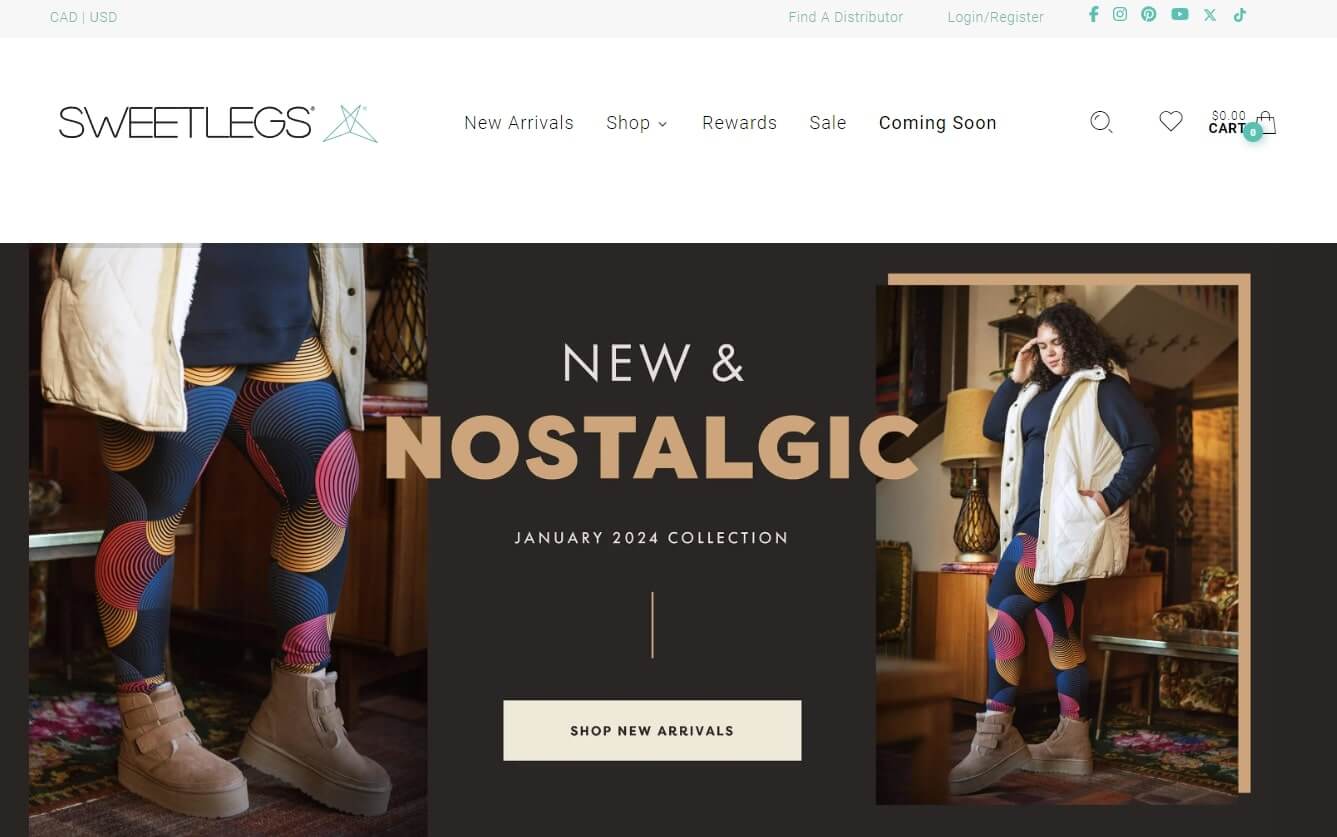
Task: Switch currency to USD
Action: click(x=103, y=17)
